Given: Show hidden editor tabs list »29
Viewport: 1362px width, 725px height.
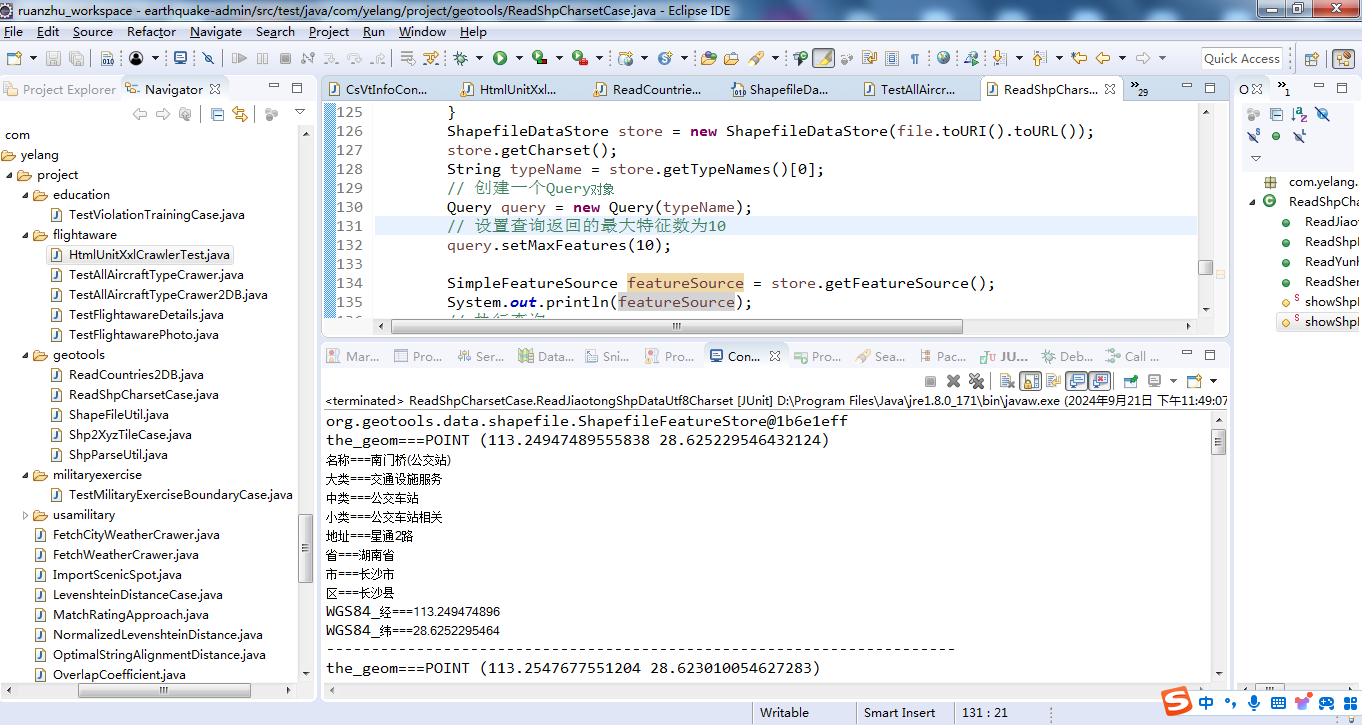Looking at the screenshot, I should tap(1139, 89).
